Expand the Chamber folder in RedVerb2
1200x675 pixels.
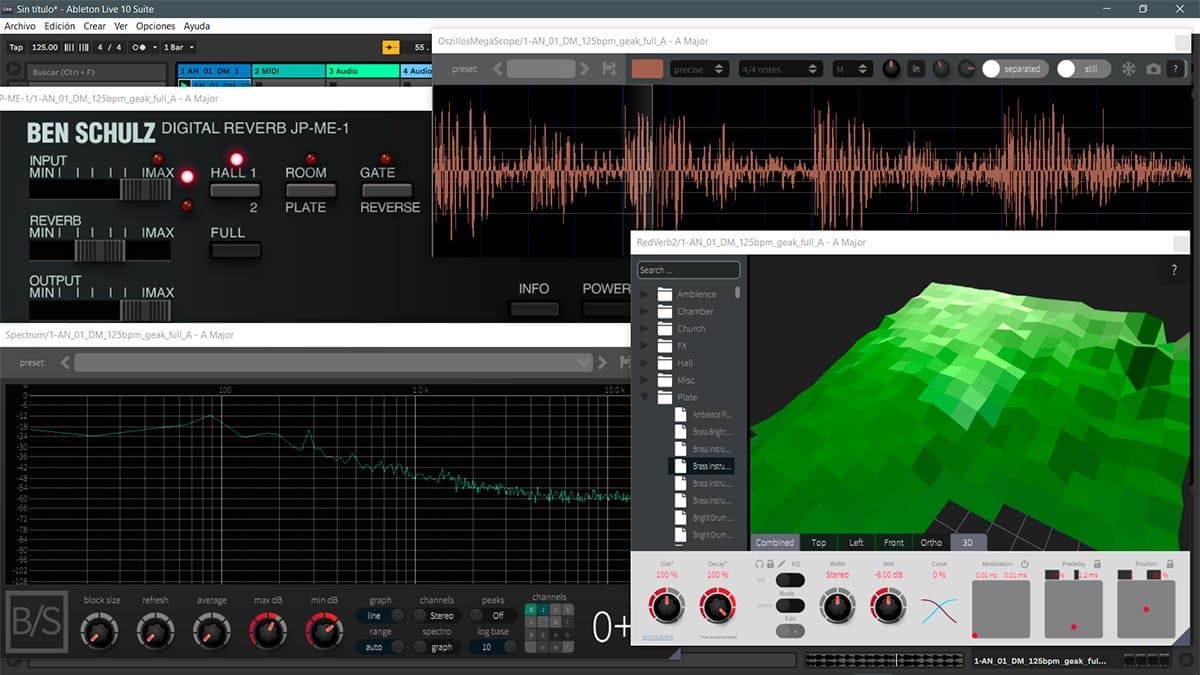[x=643, y=311]
